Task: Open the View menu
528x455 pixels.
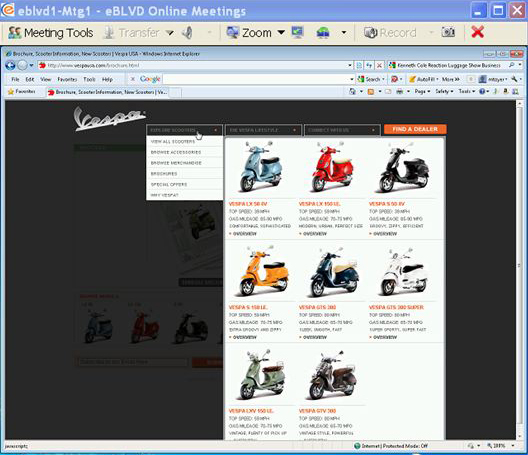Action: tap(46, 79)
